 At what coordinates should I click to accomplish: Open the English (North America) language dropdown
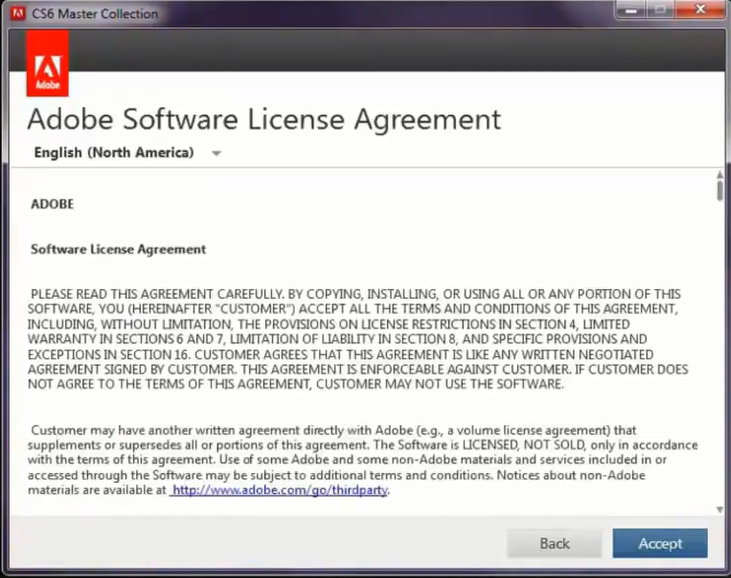coord(127,152)
